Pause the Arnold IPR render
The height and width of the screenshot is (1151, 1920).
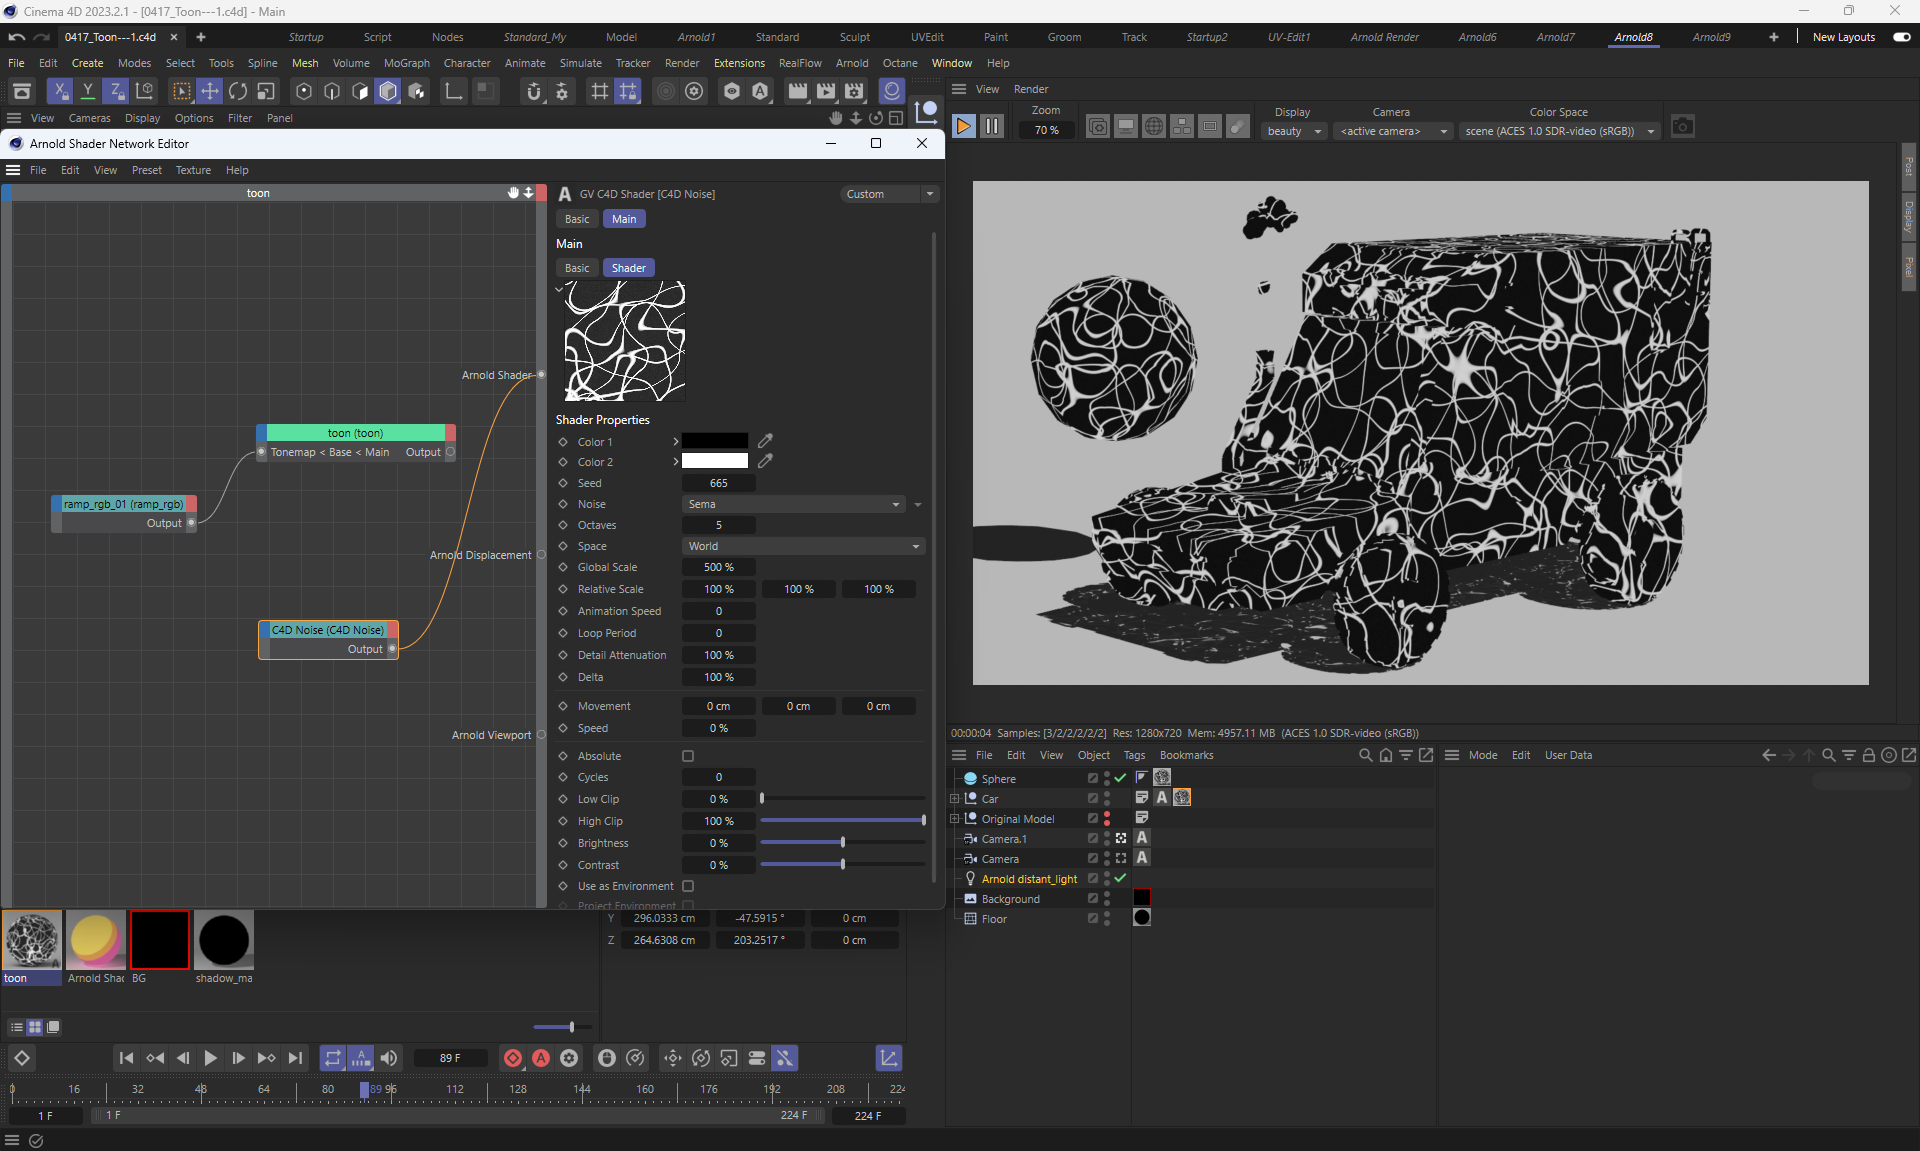[x=992, y=126]
